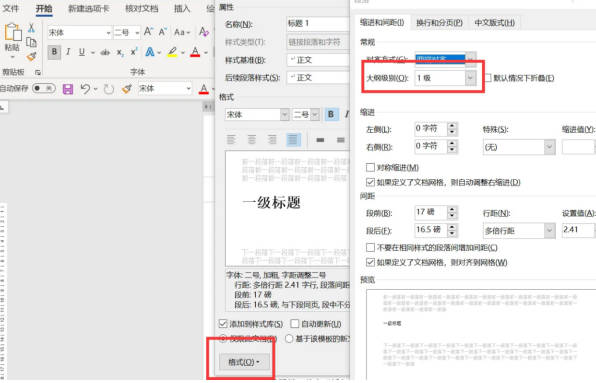Apply quick access red font color

coord(204,89)
